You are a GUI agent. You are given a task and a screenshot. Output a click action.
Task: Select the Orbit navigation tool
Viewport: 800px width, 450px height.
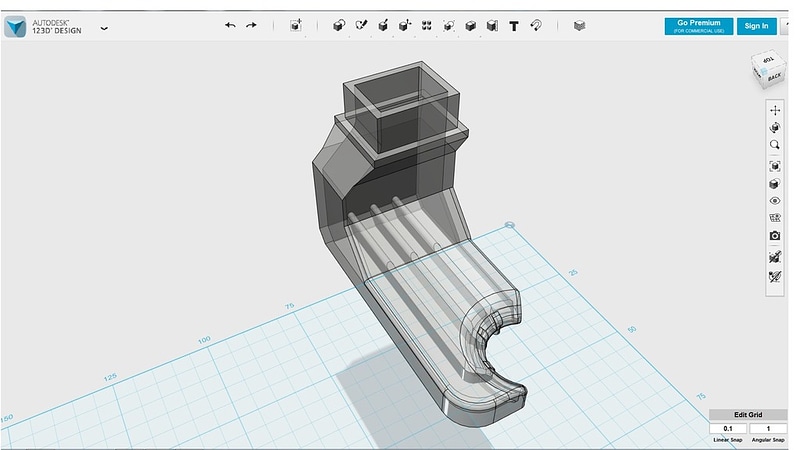(x=775, y=128)
